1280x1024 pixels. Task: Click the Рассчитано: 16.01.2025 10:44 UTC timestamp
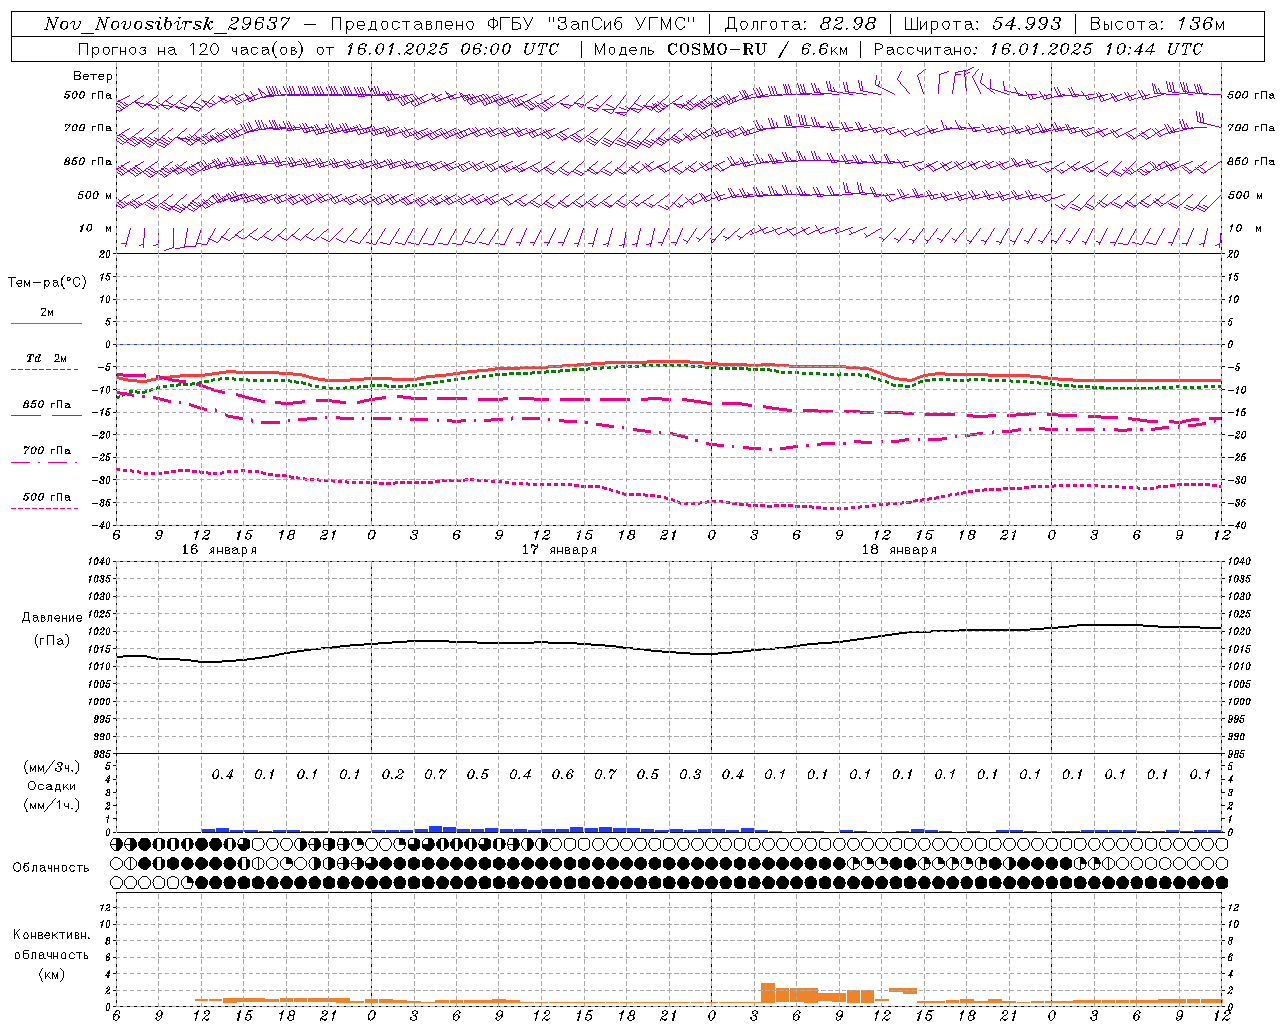click(x=1039, y=49)
